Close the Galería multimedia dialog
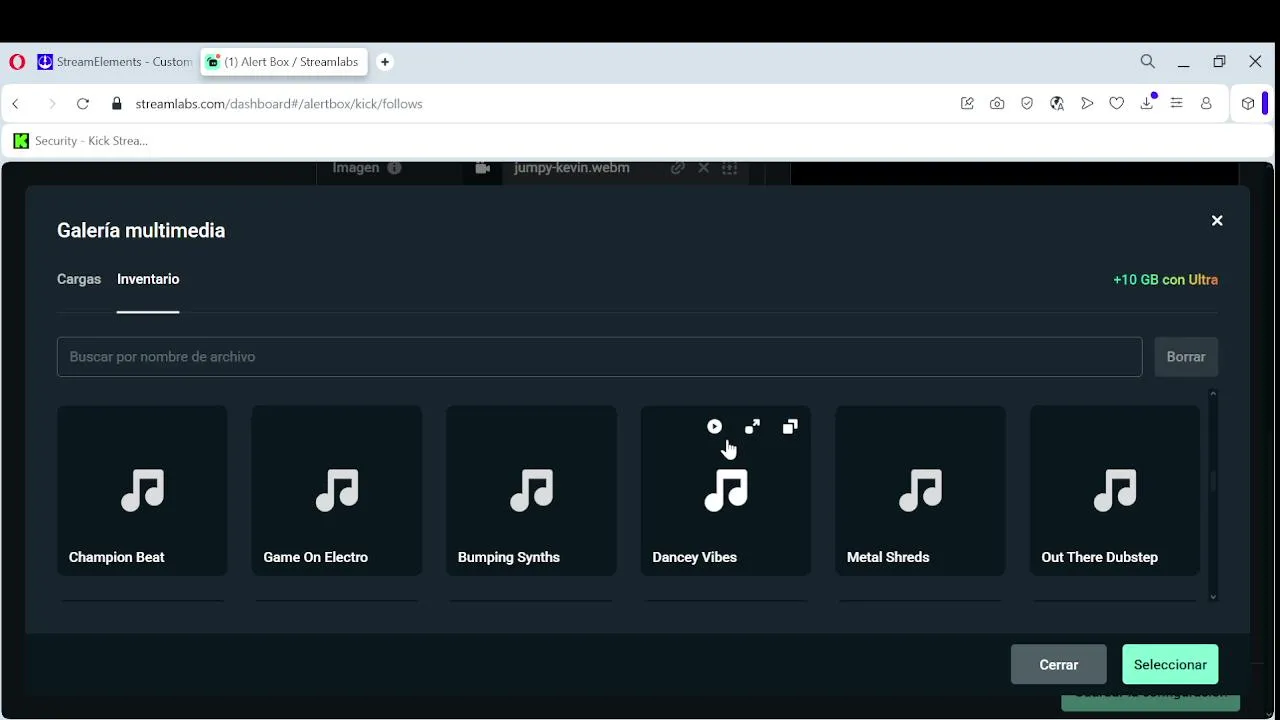The width and height of the screenshot is (1280, 720). tap(1217, 221)
